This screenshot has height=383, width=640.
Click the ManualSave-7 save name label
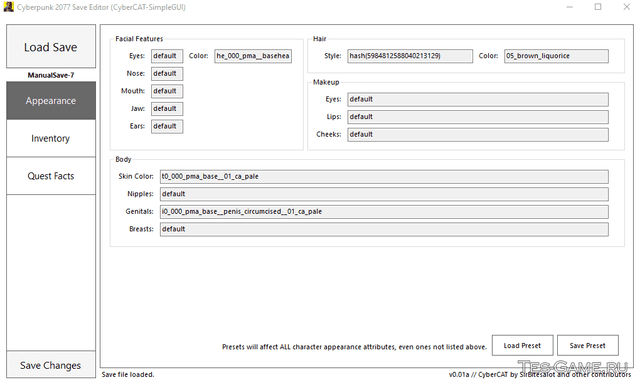[51, 75]
